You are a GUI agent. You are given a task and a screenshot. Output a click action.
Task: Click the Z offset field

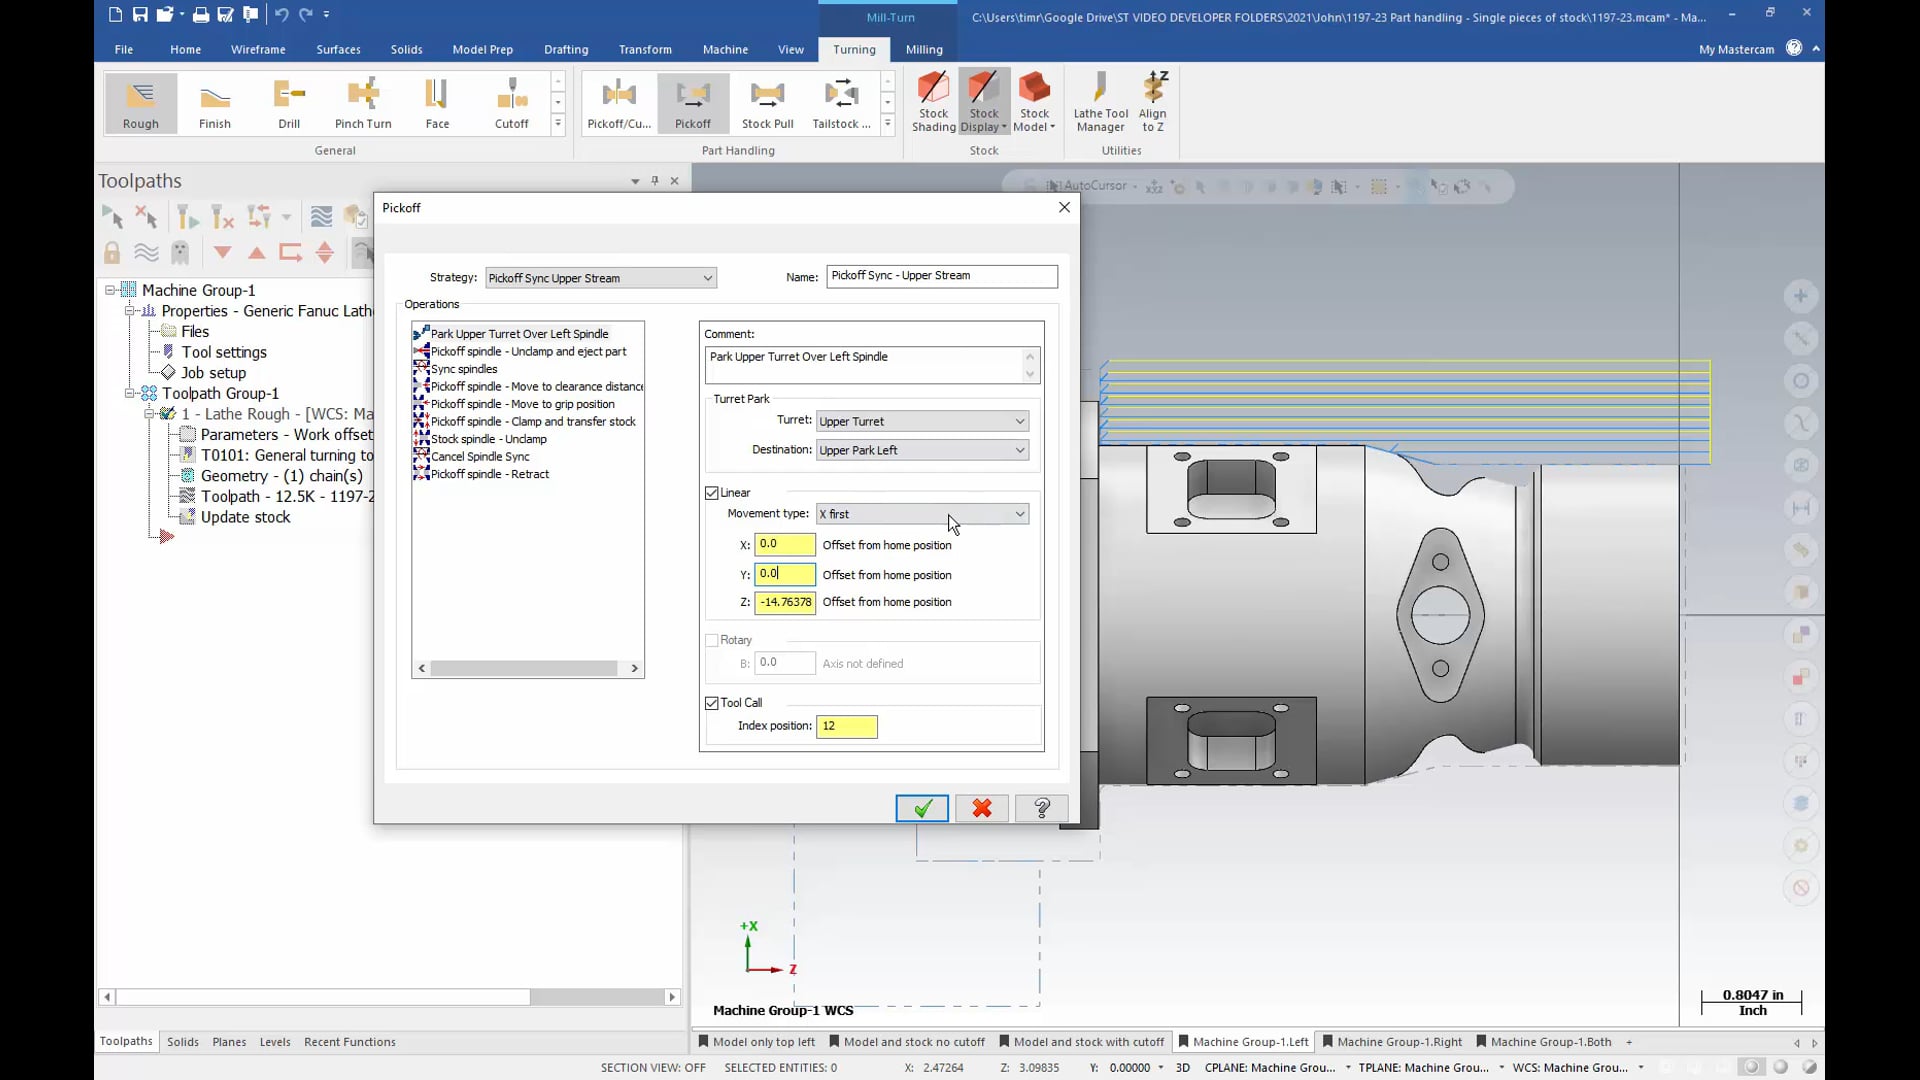click(785, 602)
